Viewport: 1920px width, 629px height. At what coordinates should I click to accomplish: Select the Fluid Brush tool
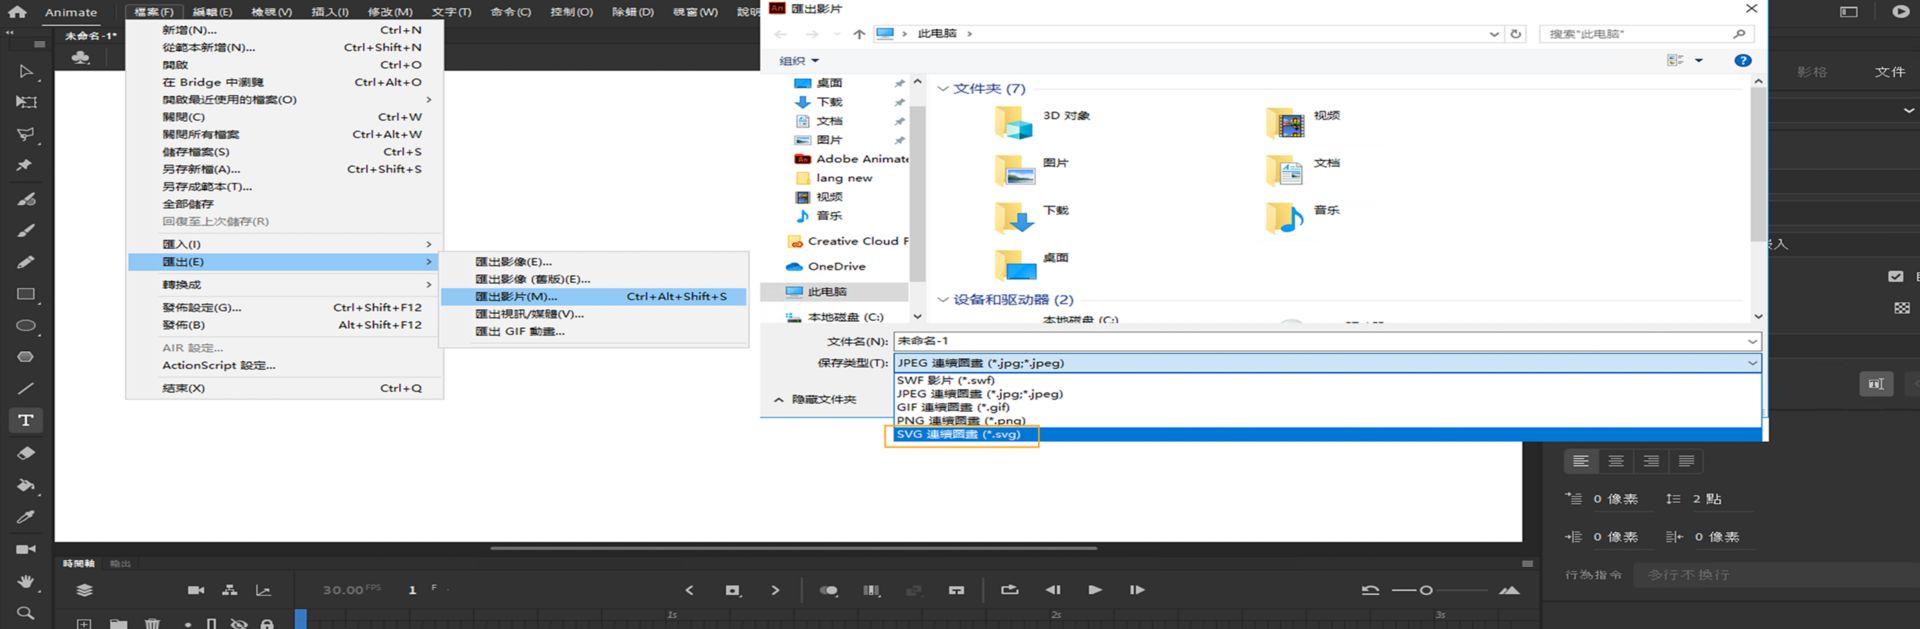(x=26, y=199)
